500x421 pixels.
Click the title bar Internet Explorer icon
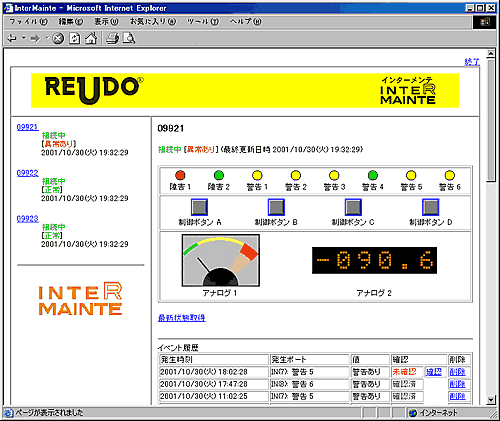(x=8, y=8)
